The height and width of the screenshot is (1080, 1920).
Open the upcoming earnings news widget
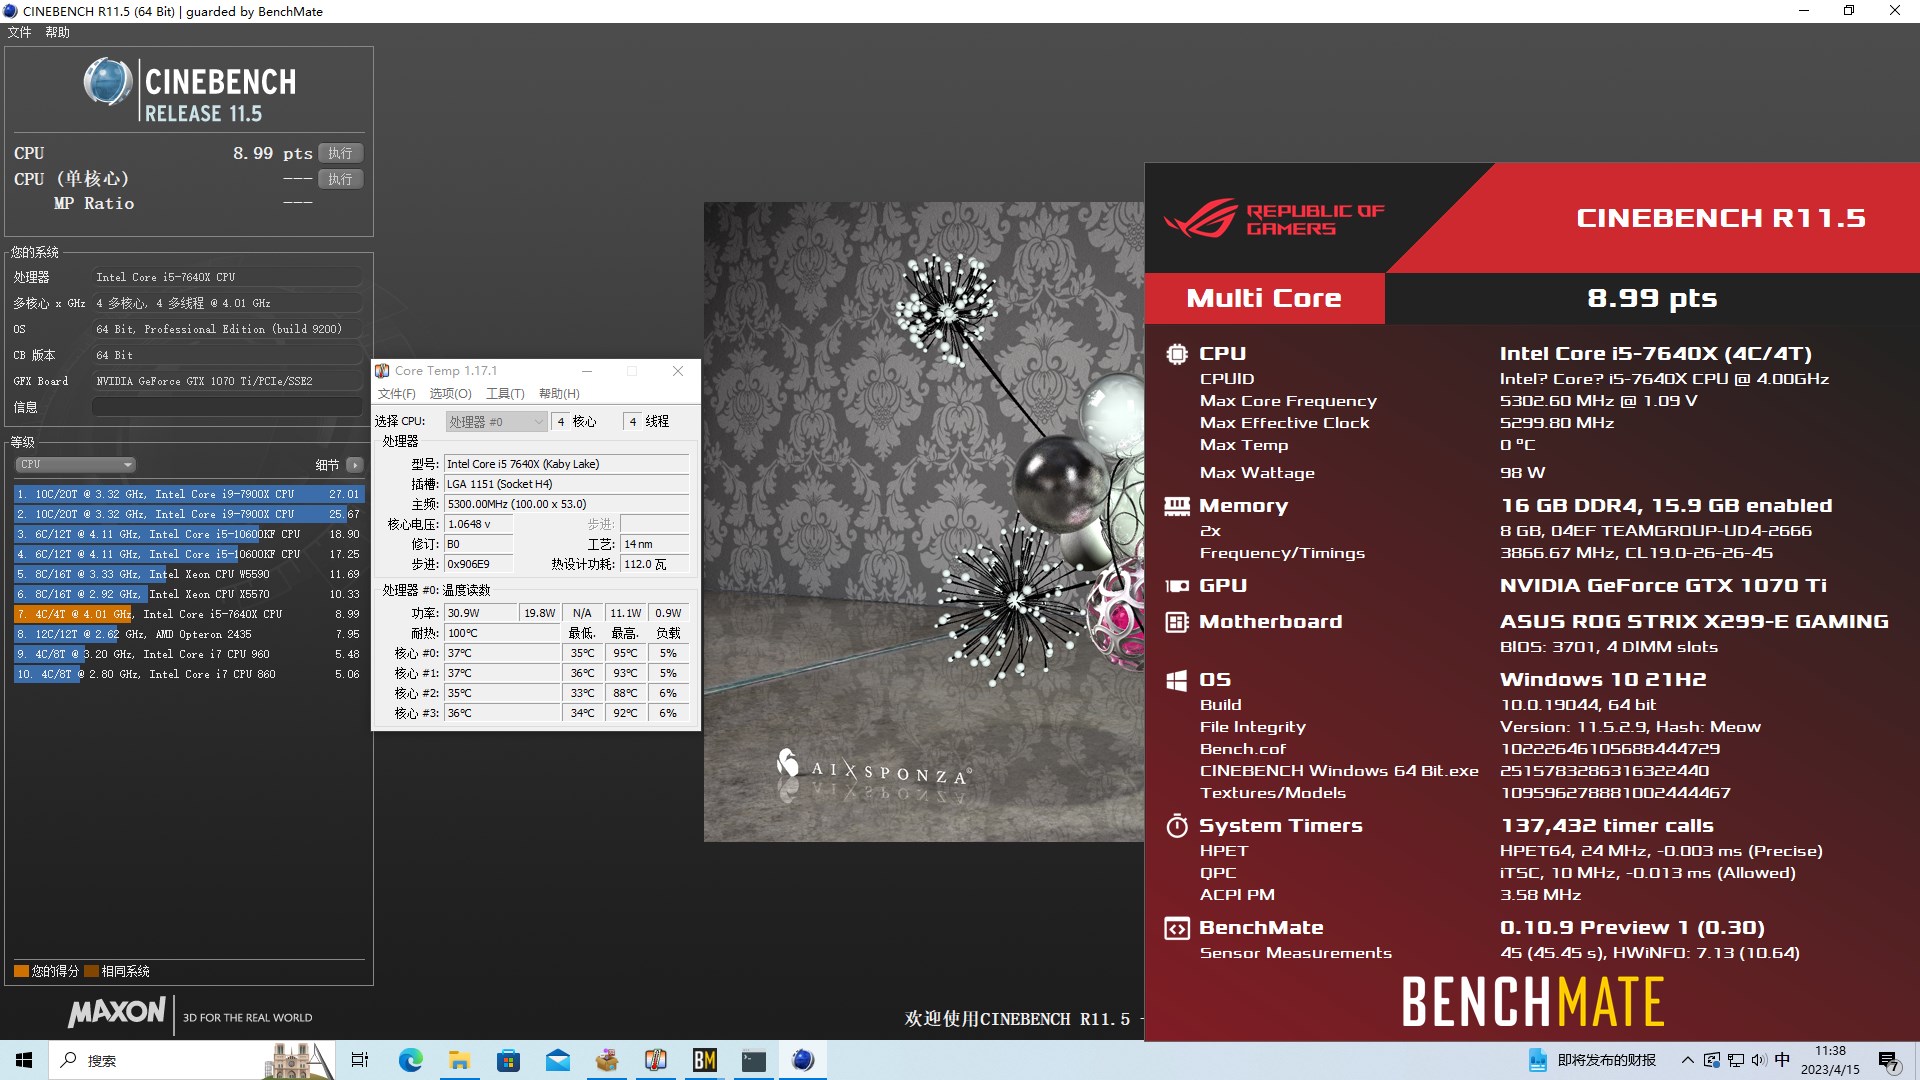point(1592,1060)
